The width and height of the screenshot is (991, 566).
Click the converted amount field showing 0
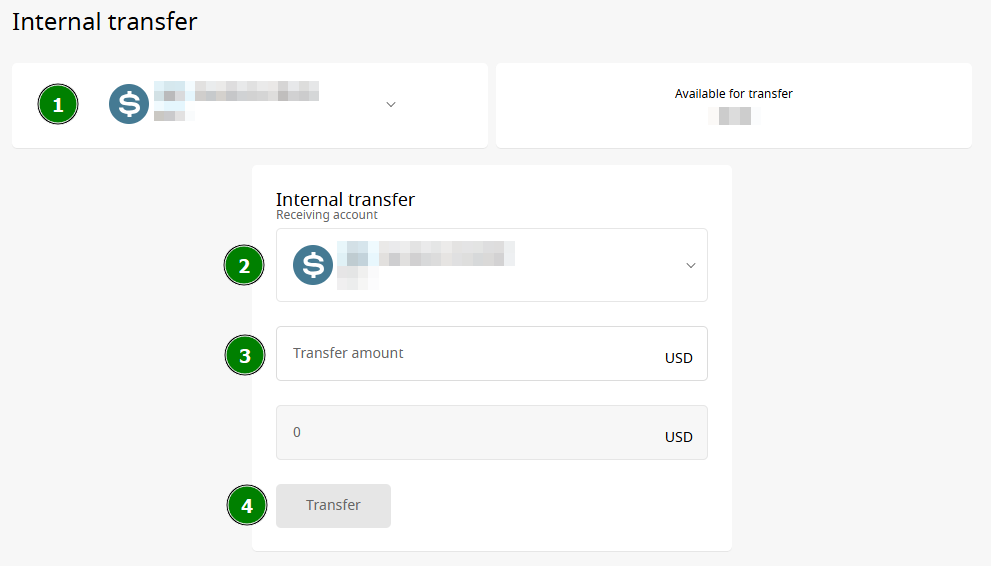492,432
